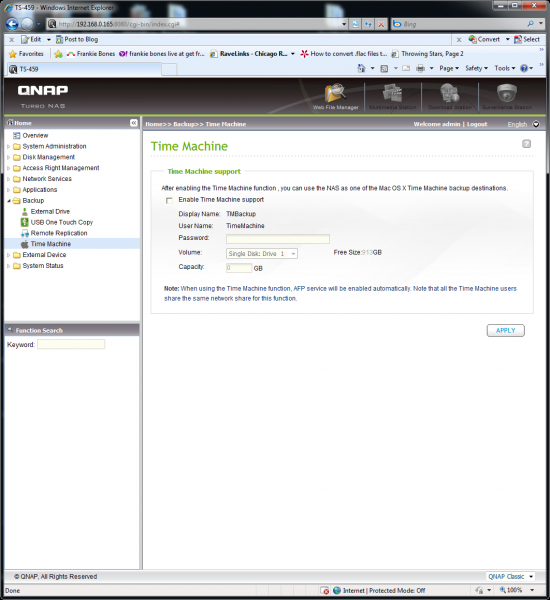
Task: Click the RSS feeds icon
Action: click(x=384, y=68)
